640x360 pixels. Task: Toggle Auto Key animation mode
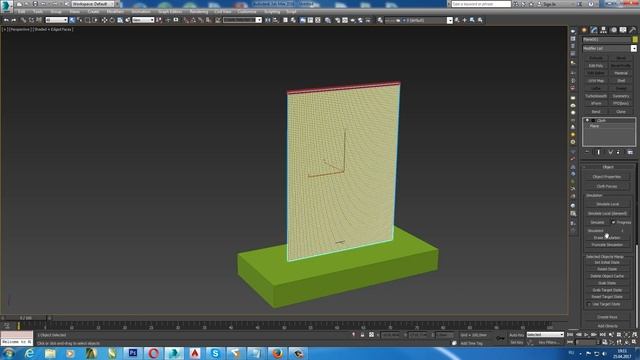point(516,335)
